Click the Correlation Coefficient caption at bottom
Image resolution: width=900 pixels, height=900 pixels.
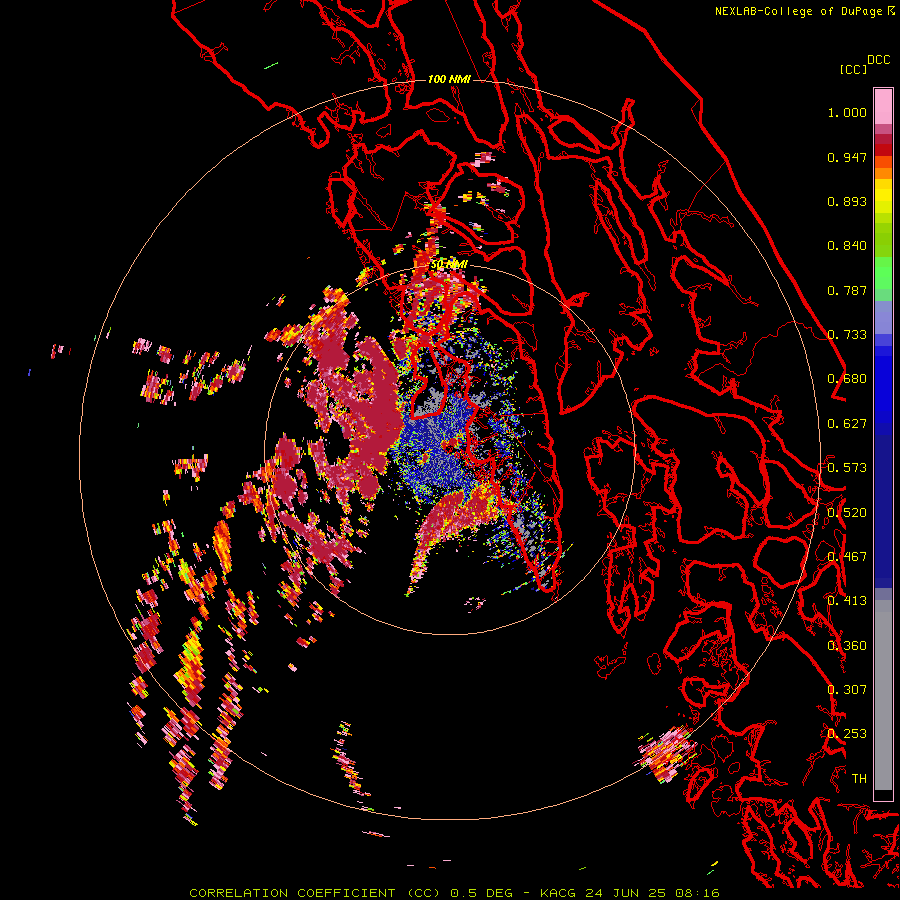pyautogui.click(x=454, y=893)
